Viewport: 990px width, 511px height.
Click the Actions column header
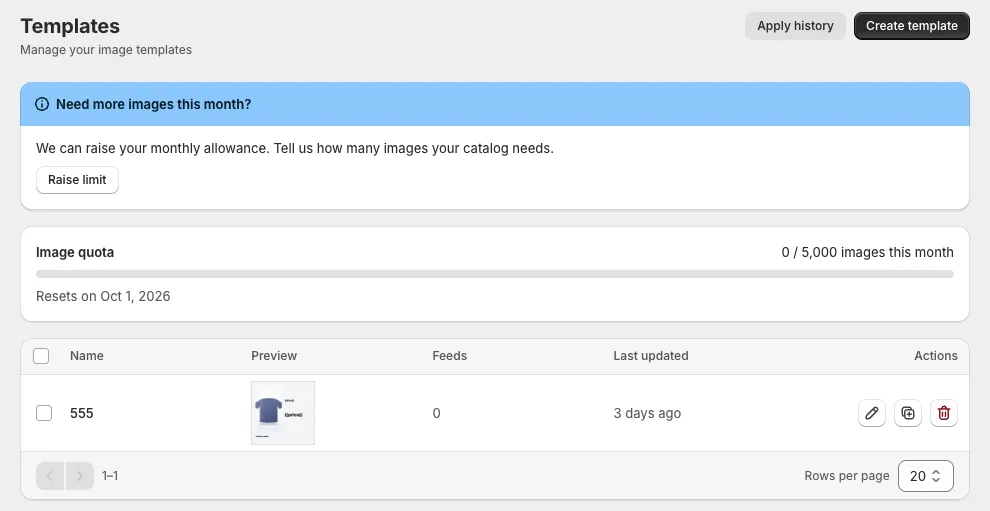click(936, 356)
